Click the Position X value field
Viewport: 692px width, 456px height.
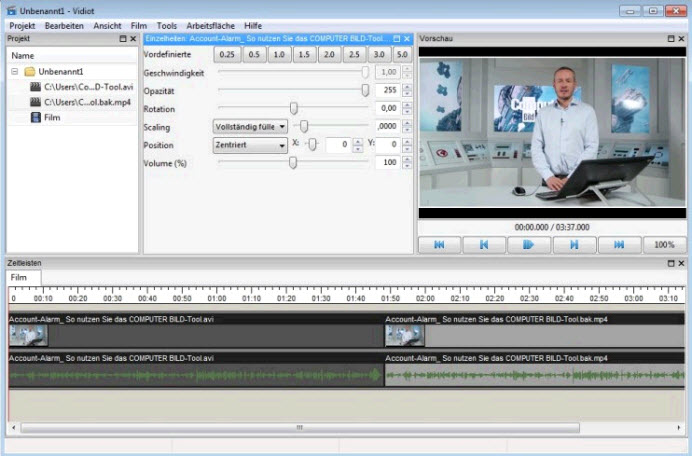338,144
